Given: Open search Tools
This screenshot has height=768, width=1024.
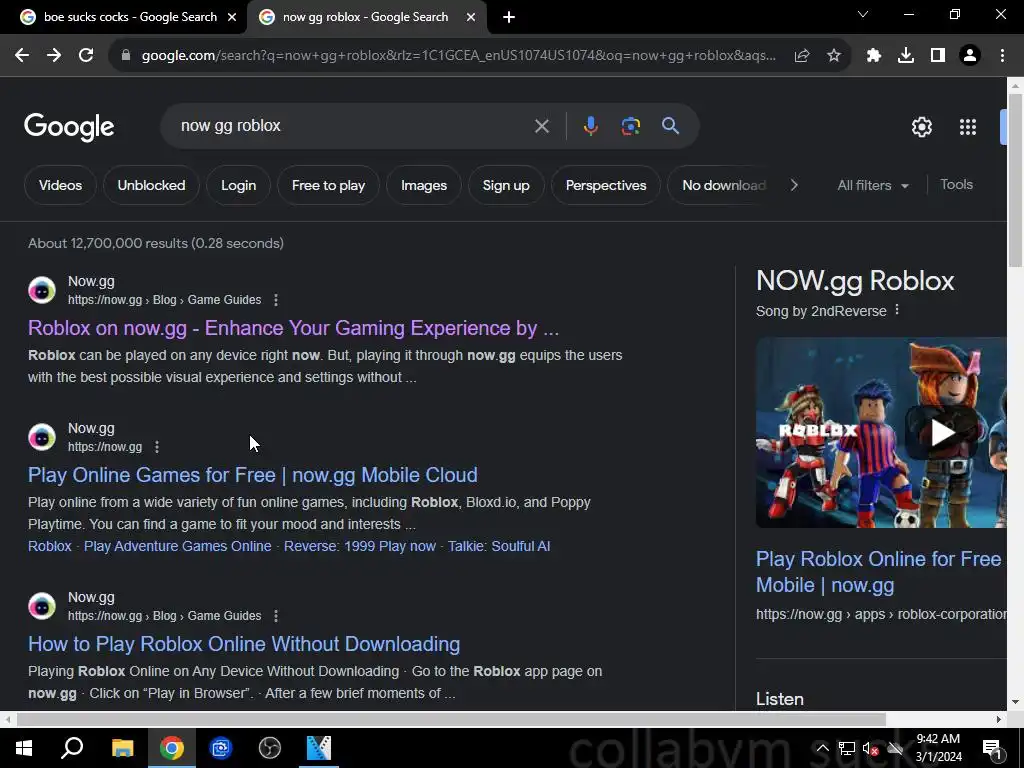Looking at the screenshot, I should [956, 185].
